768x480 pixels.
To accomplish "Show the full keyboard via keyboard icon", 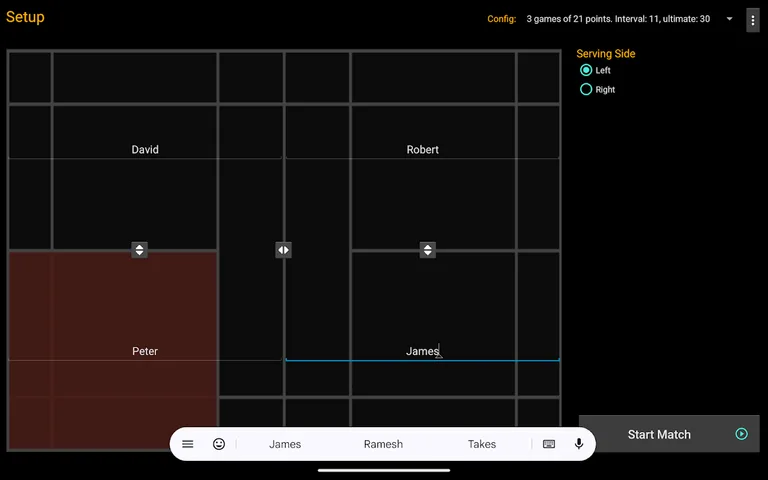I will pyautogui.click(x=549, y=444).
